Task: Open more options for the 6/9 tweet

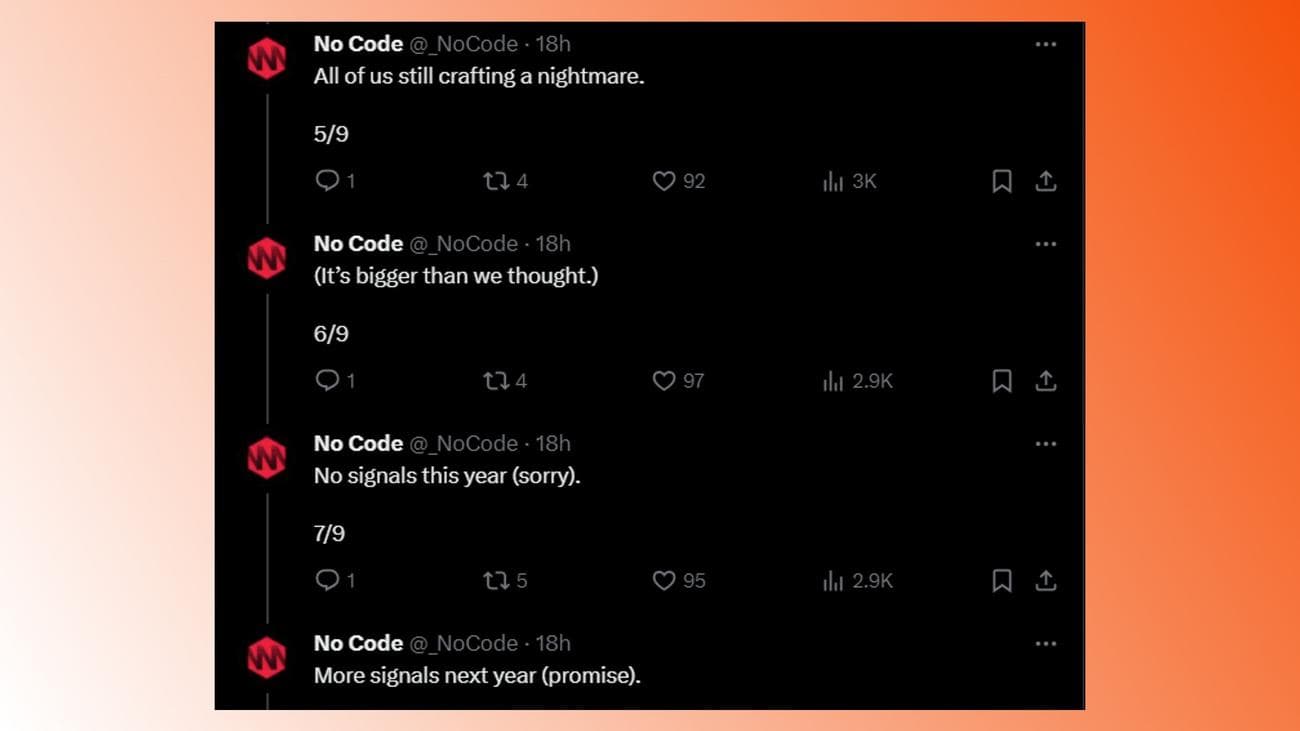Action: pyautogui.click(x=1045, y=244)
